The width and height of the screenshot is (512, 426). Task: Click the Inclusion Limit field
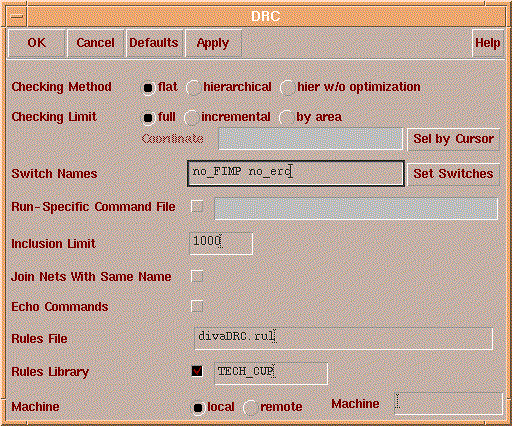point(221,243)
